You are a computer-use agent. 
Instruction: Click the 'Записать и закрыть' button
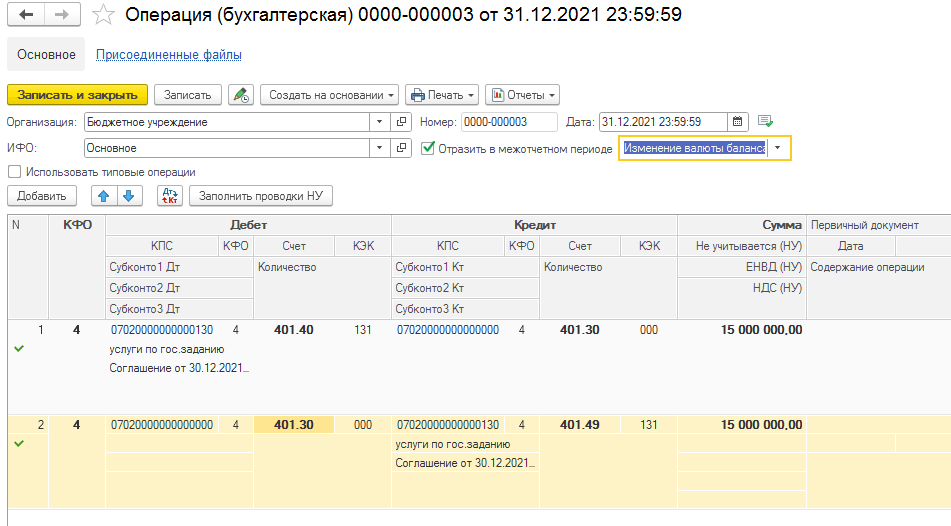point(77,95)
